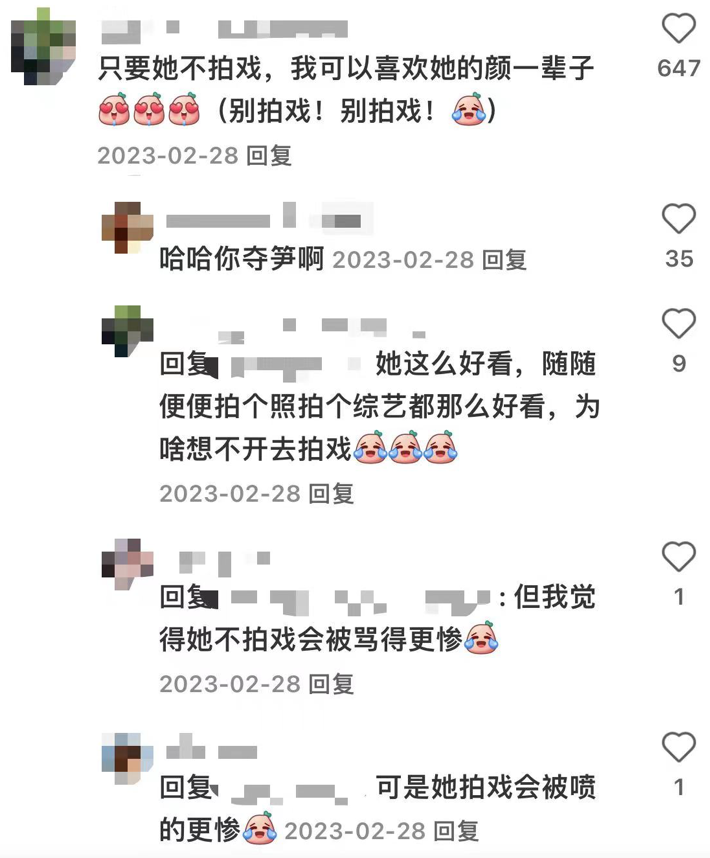Reply to the 随随便便拍个照 comment
This screenshot has height=858, width=710.
tap(331, 494)
